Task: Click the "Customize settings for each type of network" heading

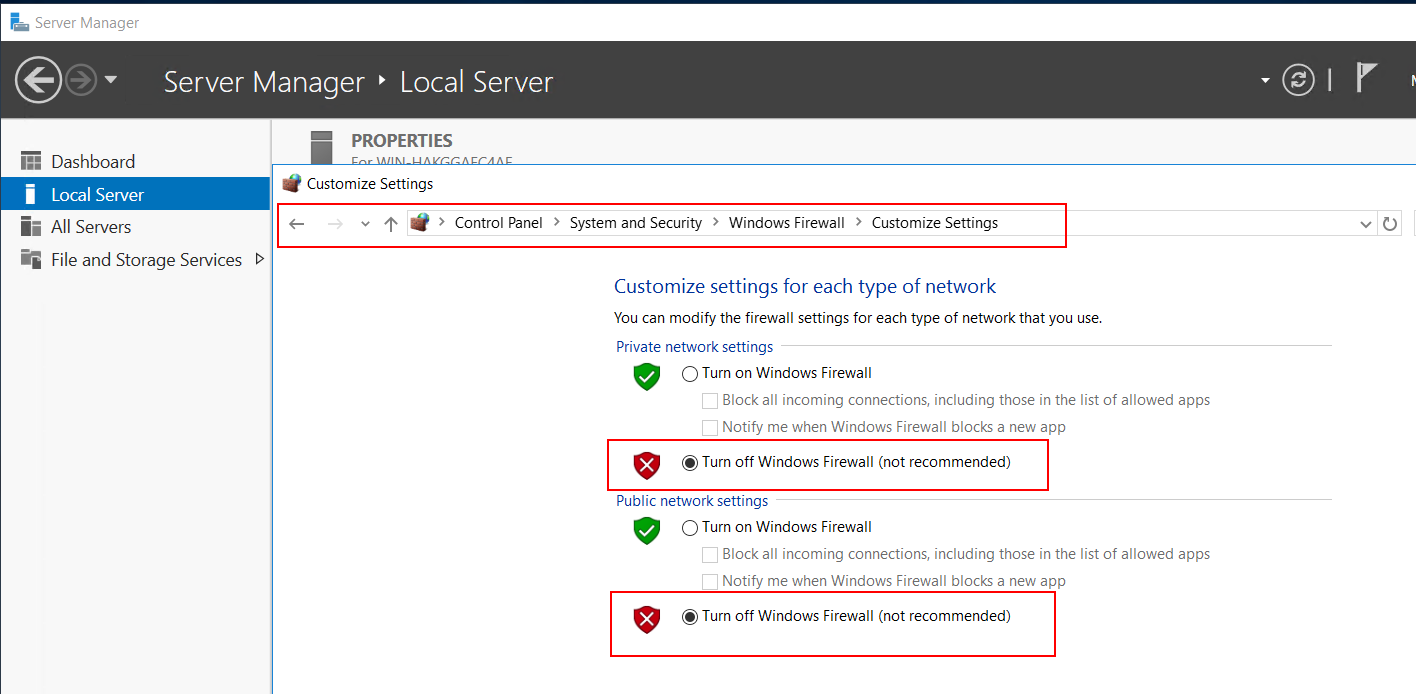Action: point(805,287)
